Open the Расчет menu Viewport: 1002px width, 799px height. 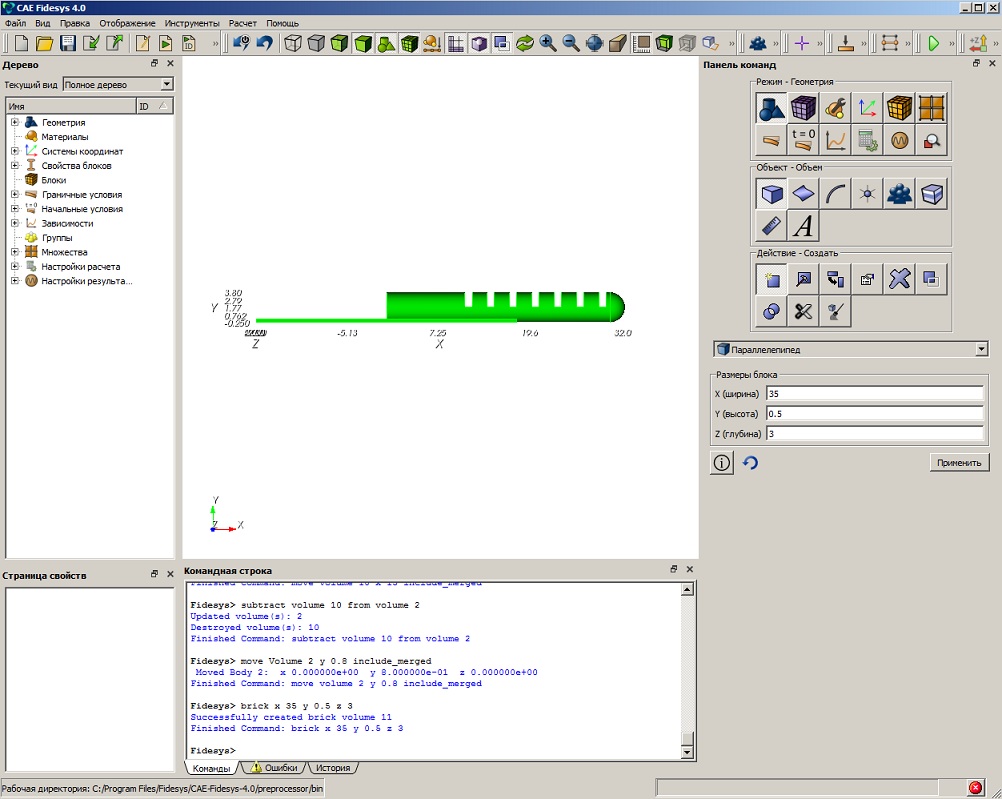click(243, 23)
